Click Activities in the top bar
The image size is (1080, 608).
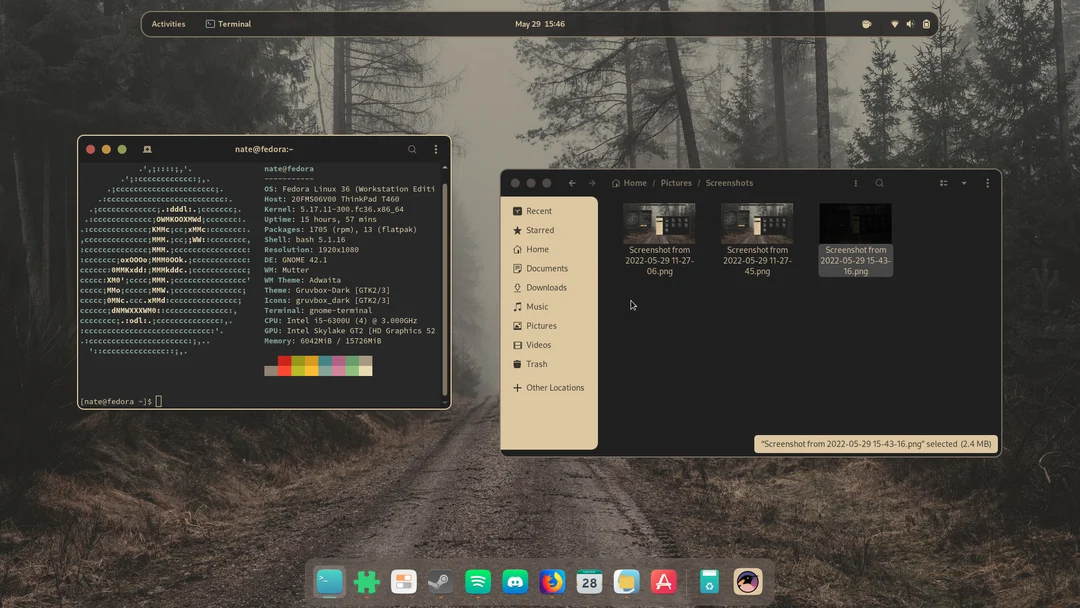click(x=168, y=23)
